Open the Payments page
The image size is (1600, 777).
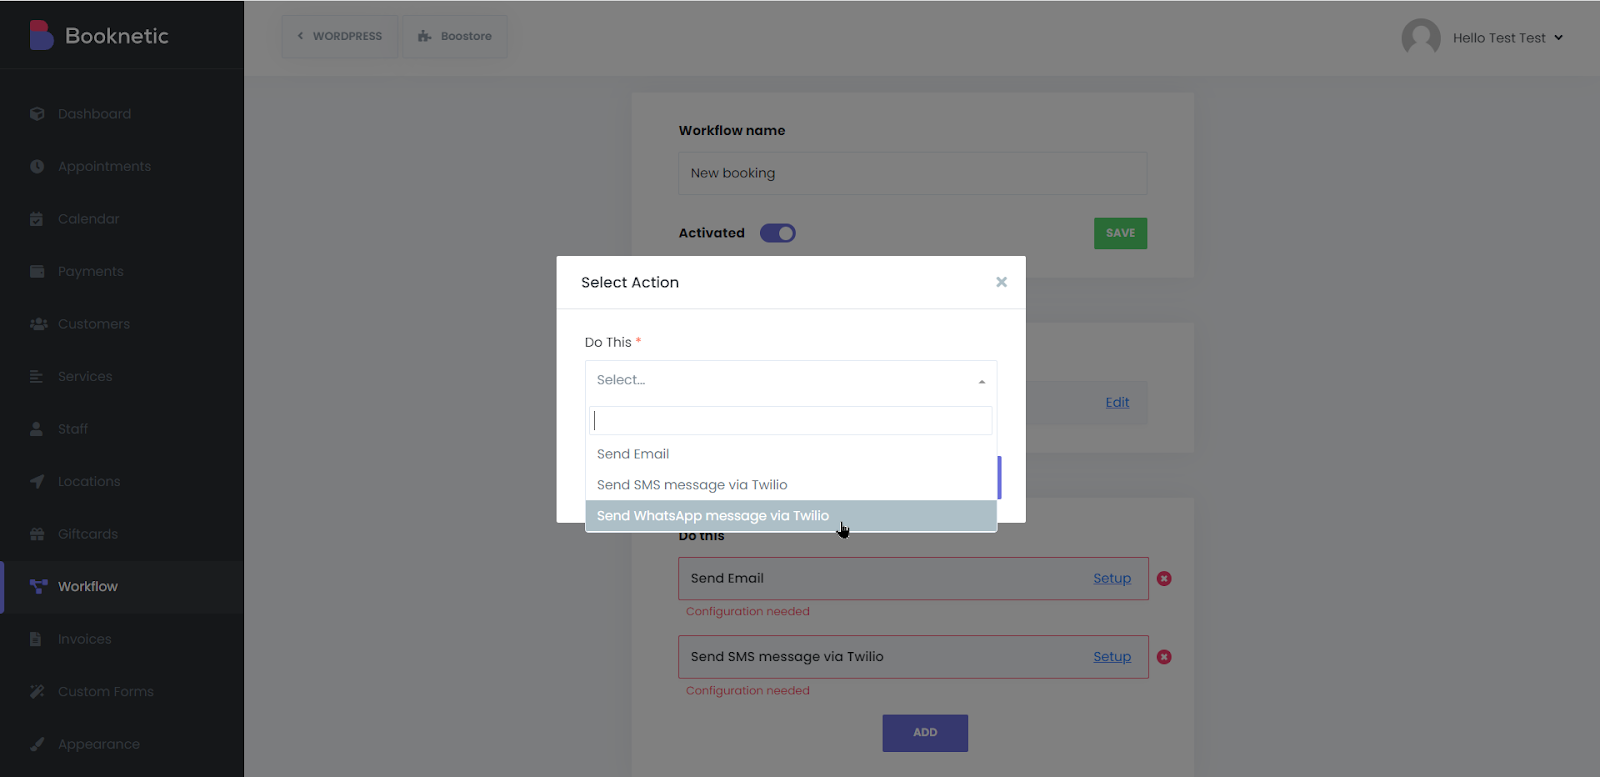point(90,271)
